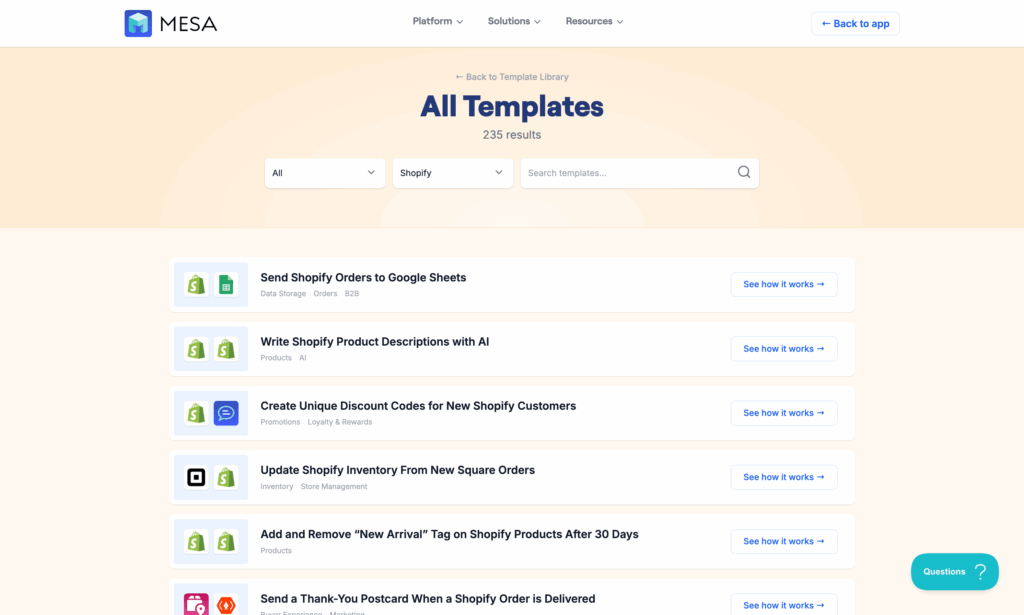Click the red diamond icon in Postcard row

pos(226,605)
